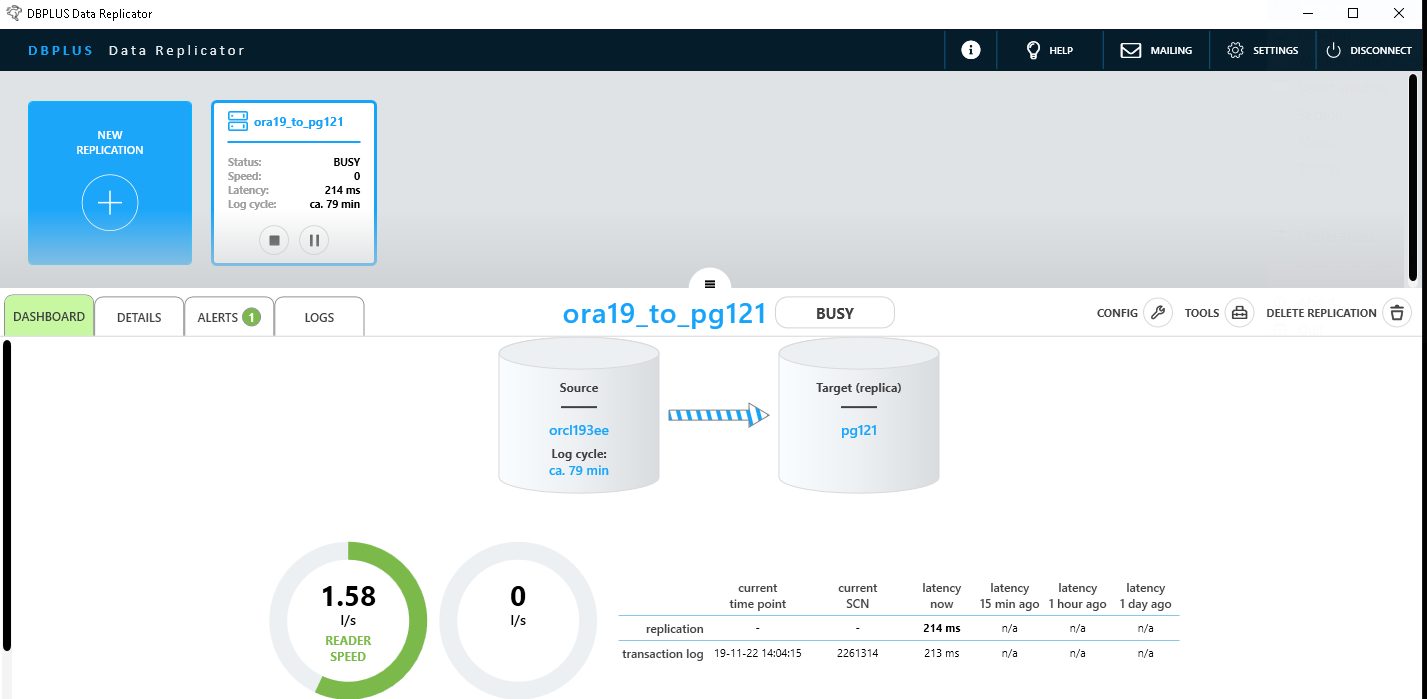Minimize the DBPLUS Data Replicator window
The image size is (1427, 699).
pyautogui.click(x=1307, y=13)
